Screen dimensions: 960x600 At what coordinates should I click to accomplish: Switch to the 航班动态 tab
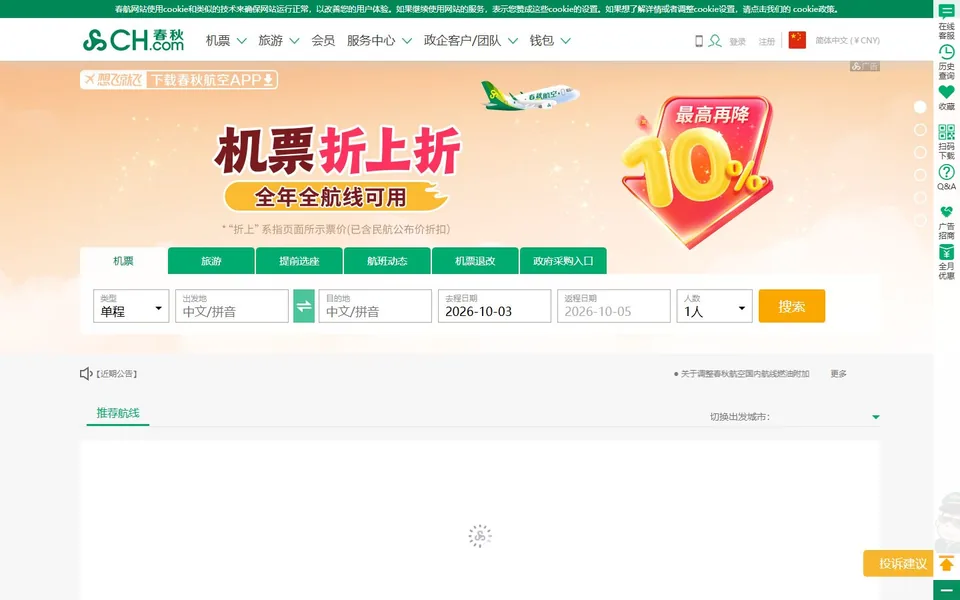pos(387,261)
